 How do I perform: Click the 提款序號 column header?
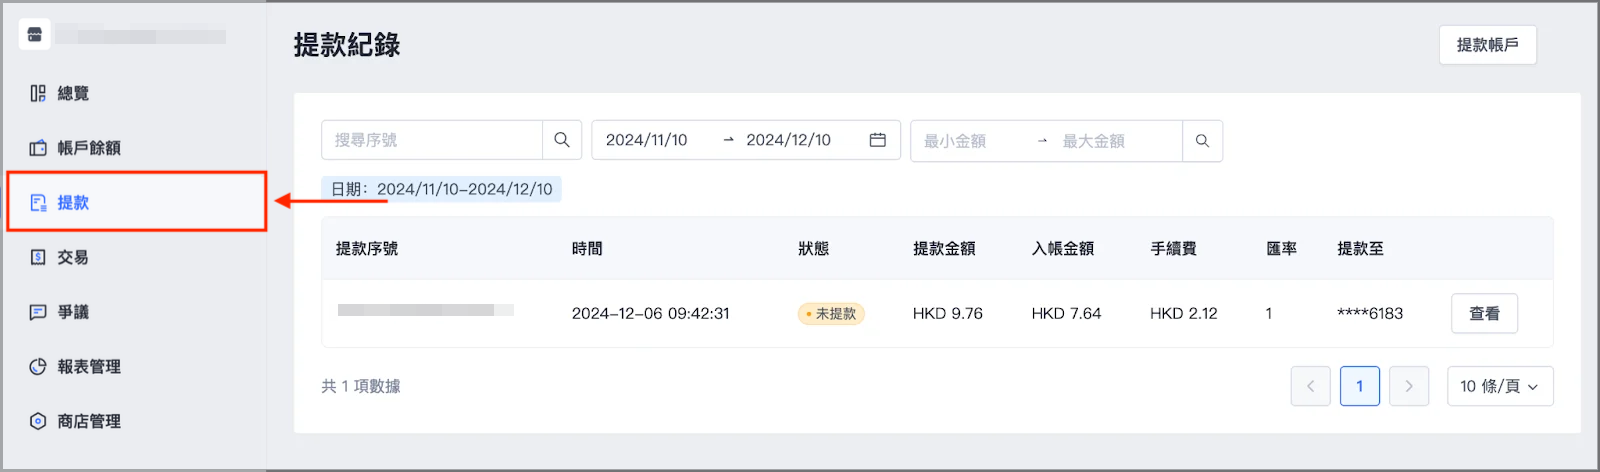pyautogui.click(x=367, y=249)
